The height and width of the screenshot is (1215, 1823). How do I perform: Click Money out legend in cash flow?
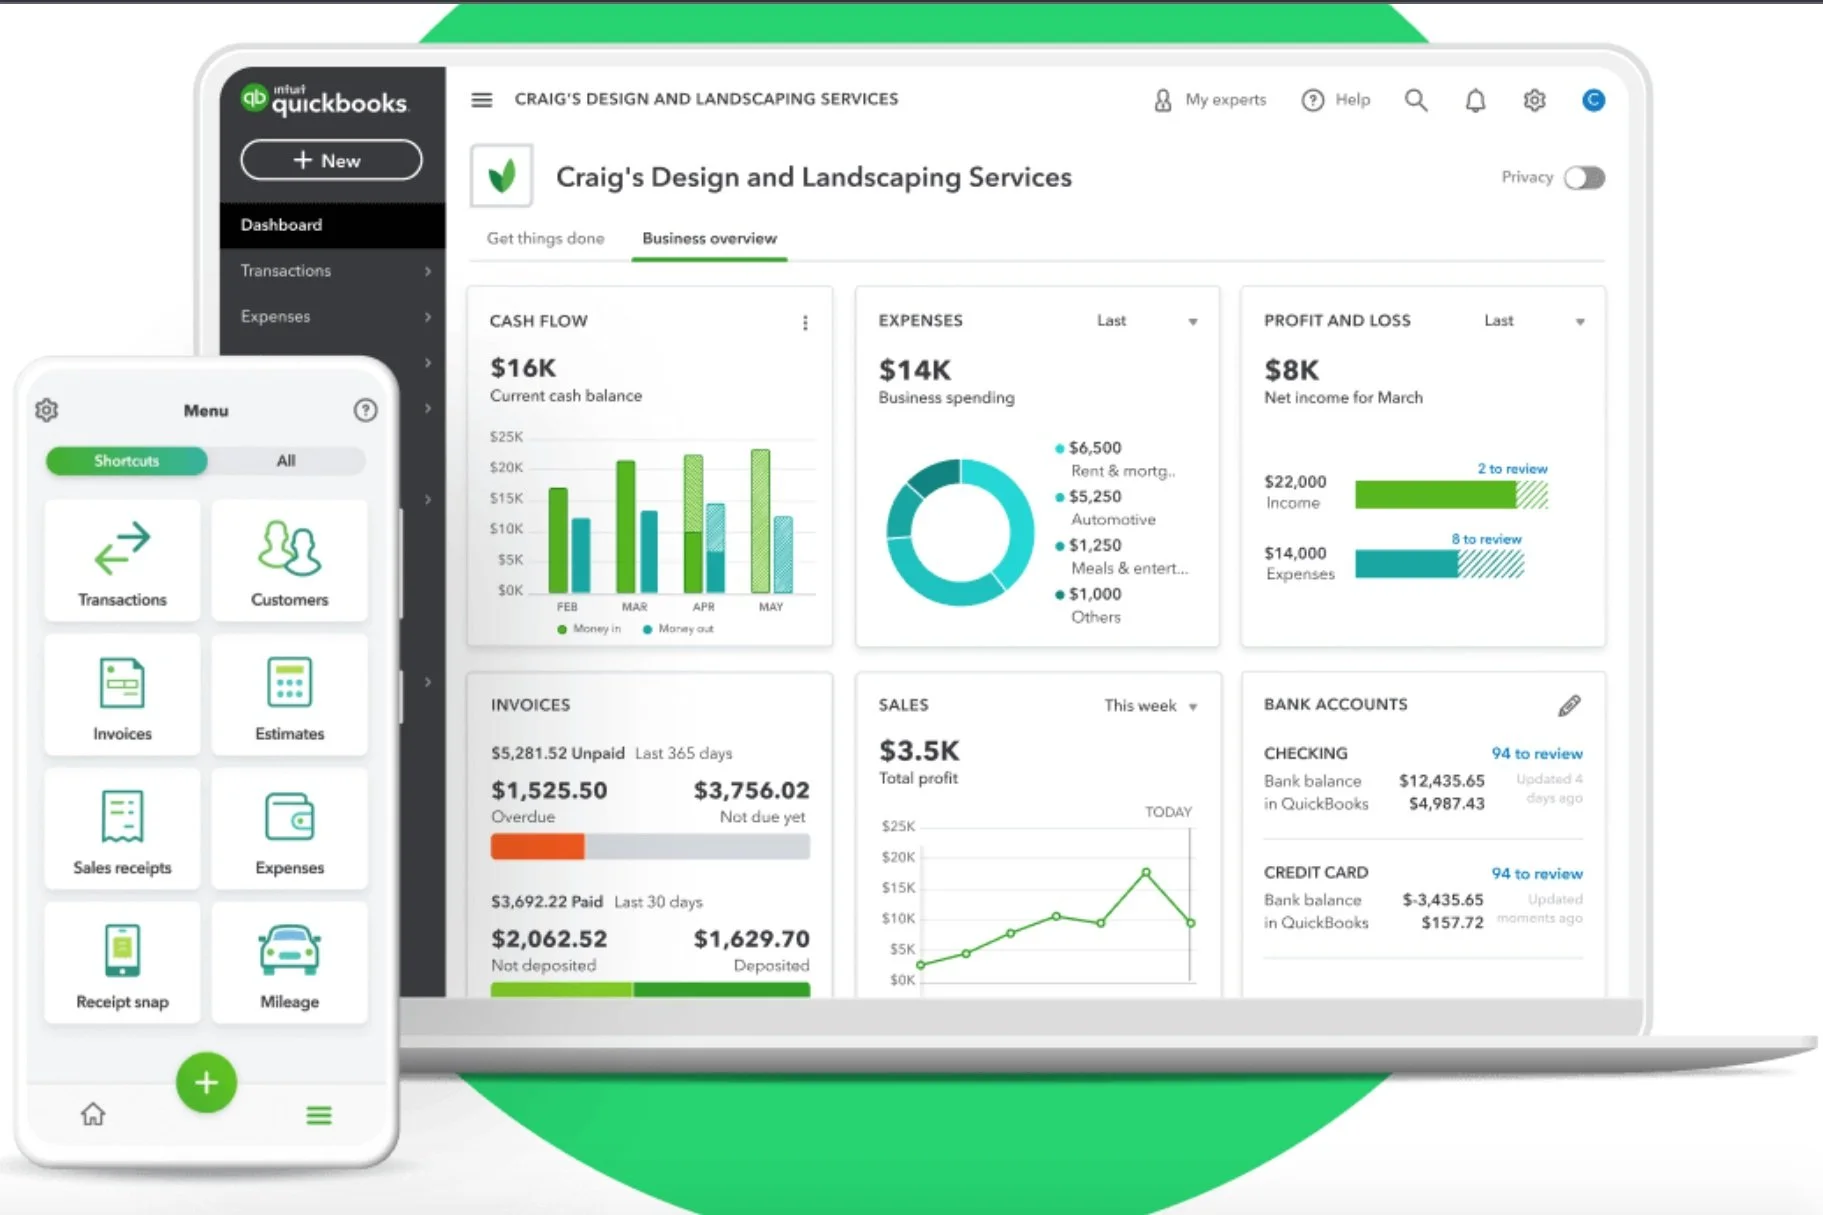point(678,629)
